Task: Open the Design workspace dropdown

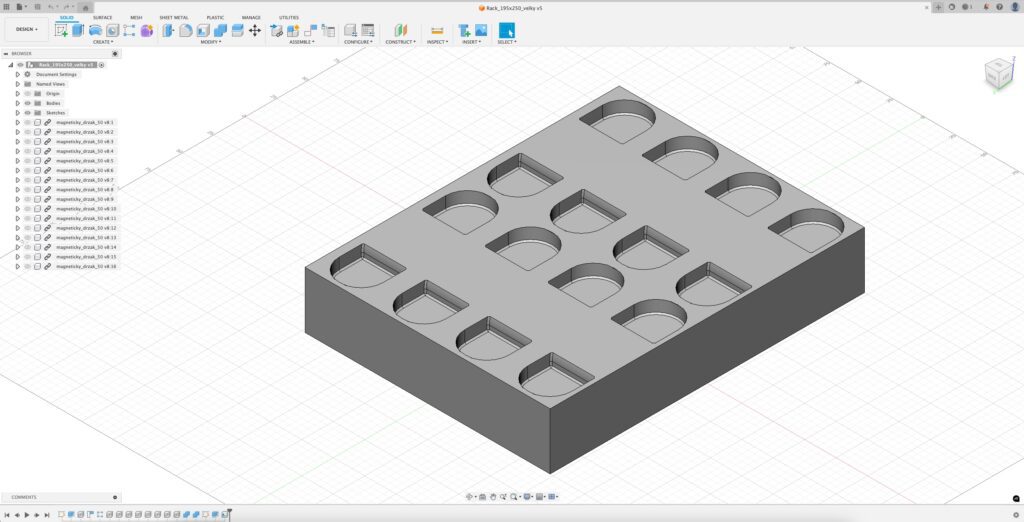Action: [x=27, y=29]
